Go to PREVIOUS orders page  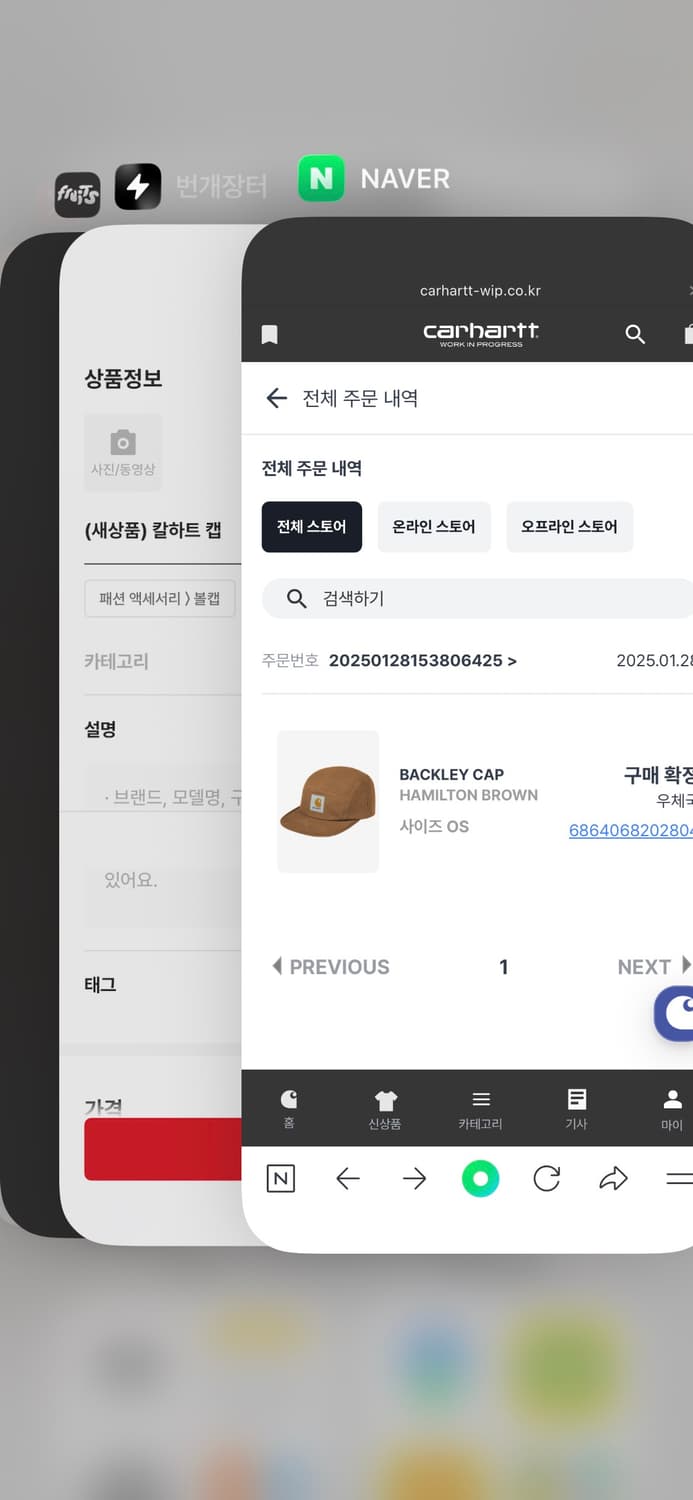(x=331, y=967)
